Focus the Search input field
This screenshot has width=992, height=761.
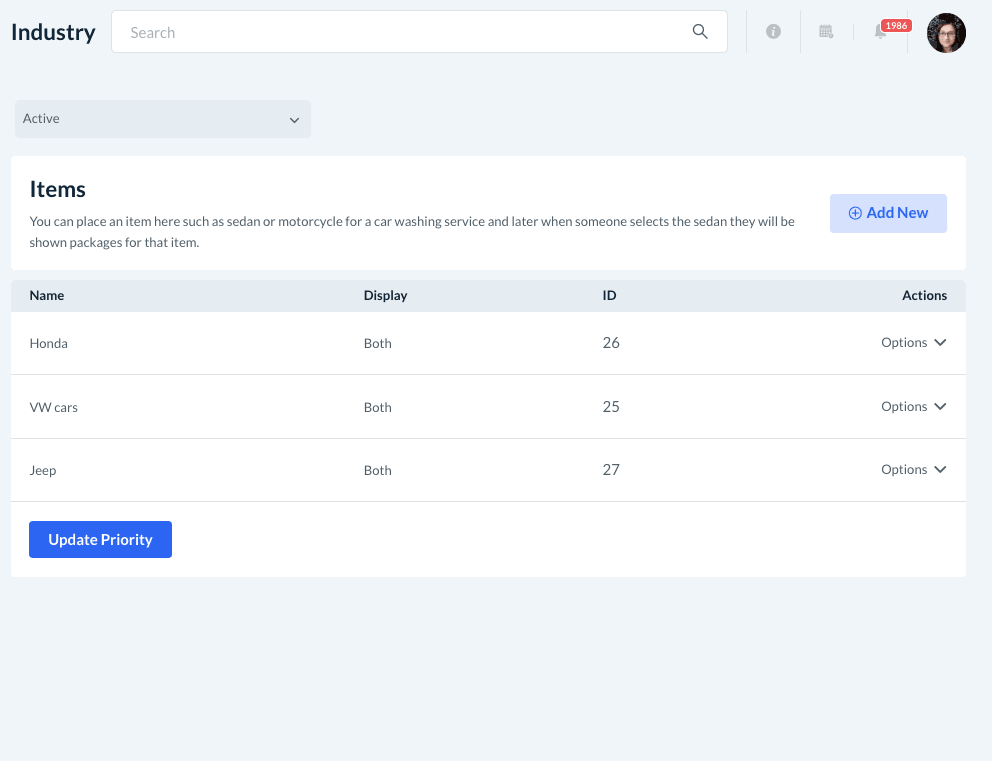400,32
